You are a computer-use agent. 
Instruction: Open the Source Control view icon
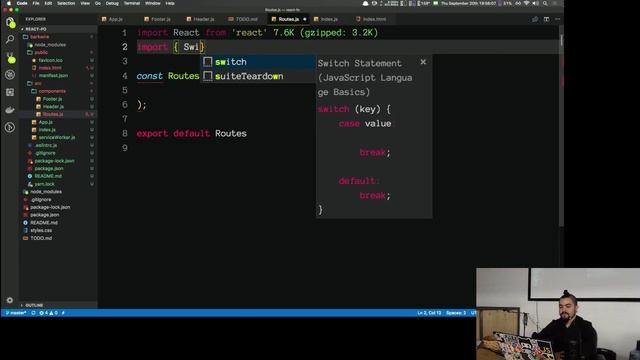(x=10, y=57)
